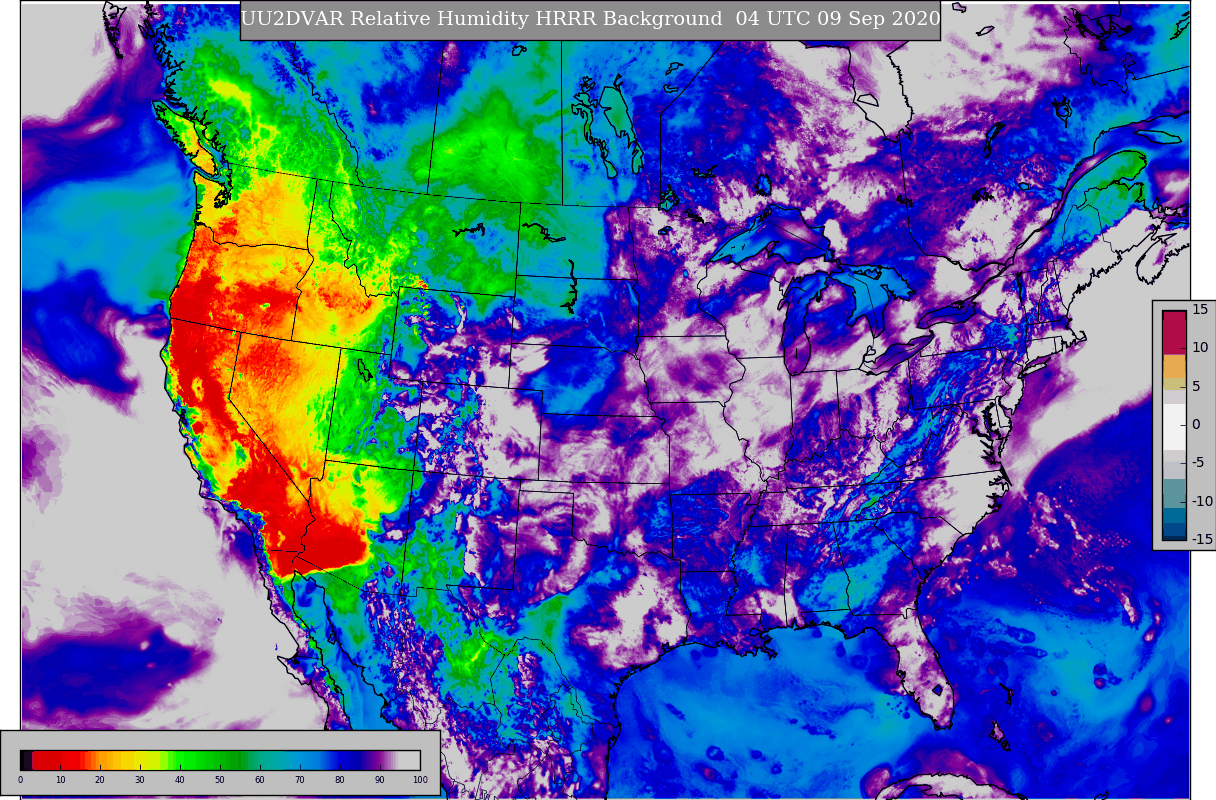Click the colorbar label "15"
This screenshot has width=1216, height=800.
click(1200, 309)
